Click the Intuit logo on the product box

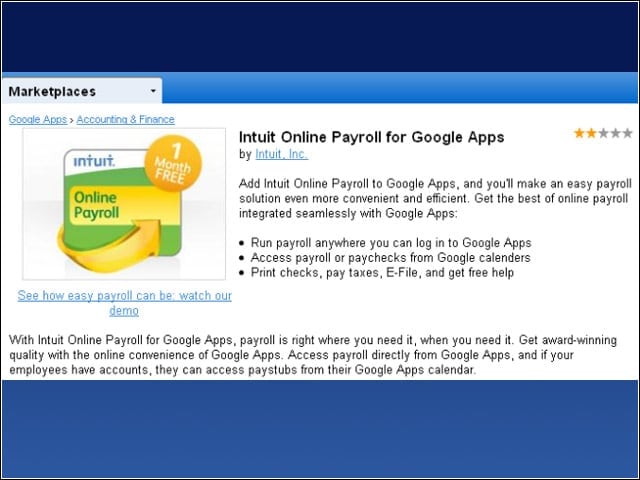pyautogui.click(x=94, y=161)
